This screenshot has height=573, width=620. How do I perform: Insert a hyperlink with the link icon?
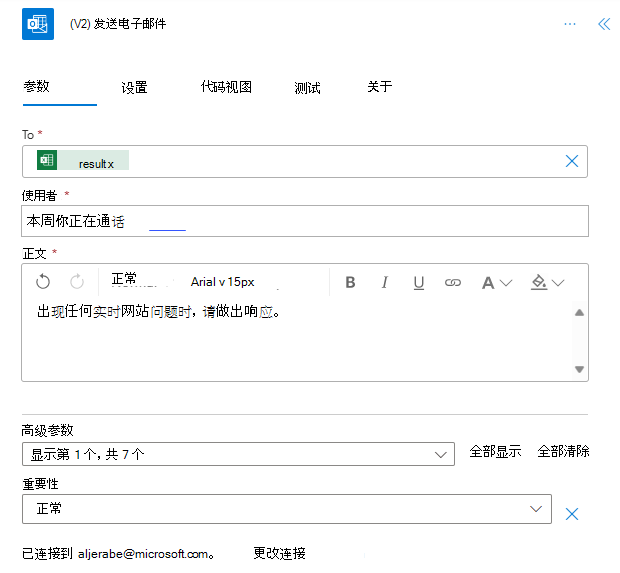pos(453,283)
